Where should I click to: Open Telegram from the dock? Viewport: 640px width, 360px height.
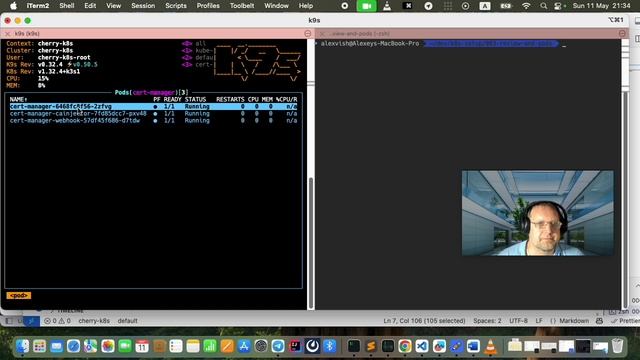pos(278,346)
